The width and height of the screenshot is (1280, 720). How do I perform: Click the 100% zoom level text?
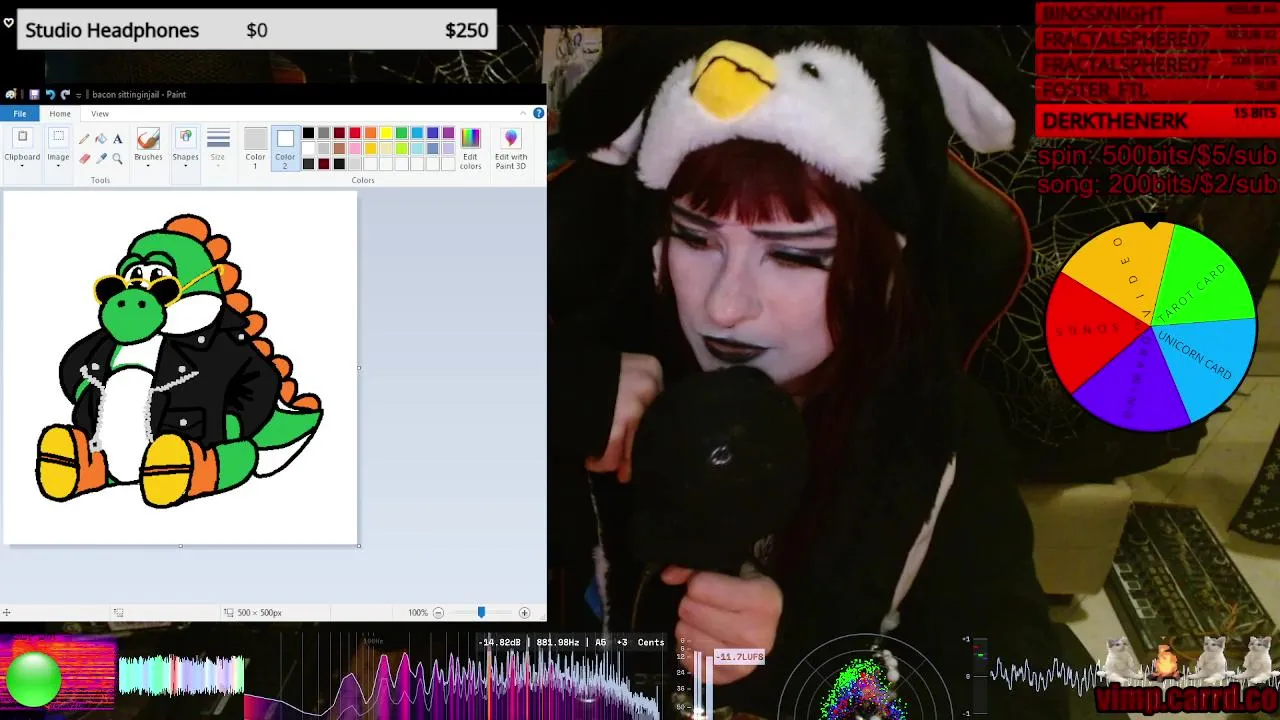pos(418,613)
